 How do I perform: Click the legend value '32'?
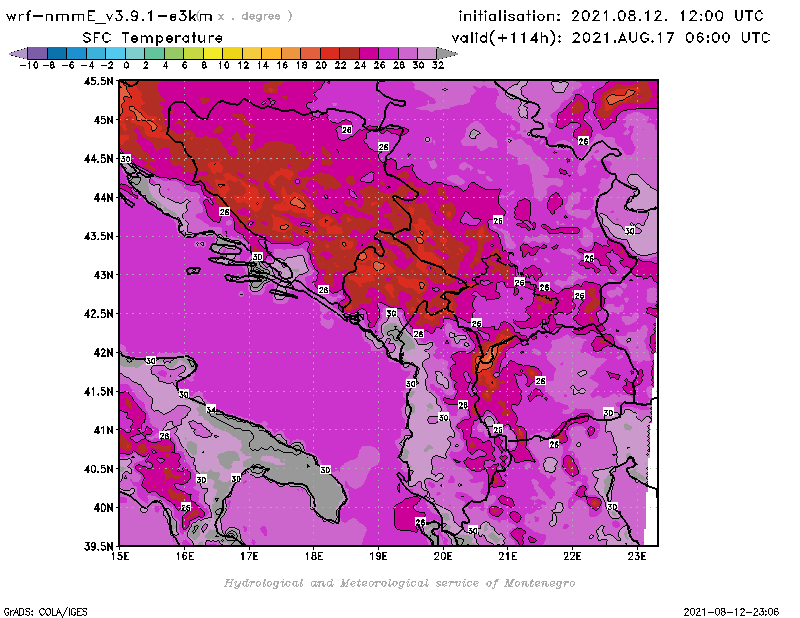(x=438, y=65)
